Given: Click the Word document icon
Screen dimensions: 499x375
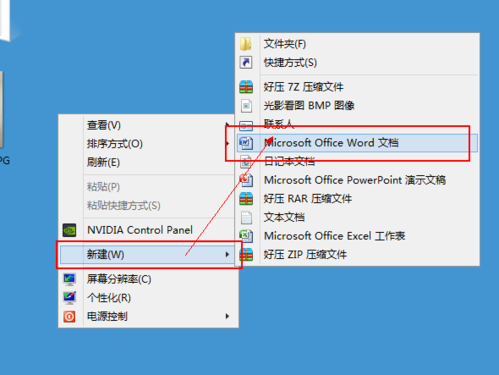Looking at the screenshot, I should click(x=246, y=143).
